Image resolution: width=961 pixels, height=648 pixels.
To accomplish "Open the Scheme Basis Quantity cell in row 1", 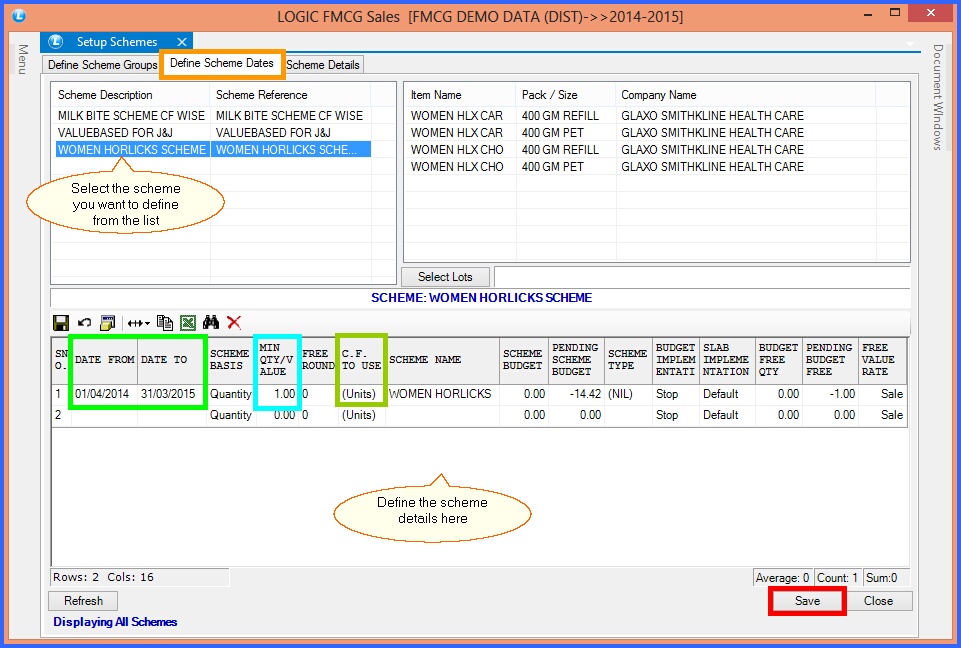I will click(x=230, y=394).
